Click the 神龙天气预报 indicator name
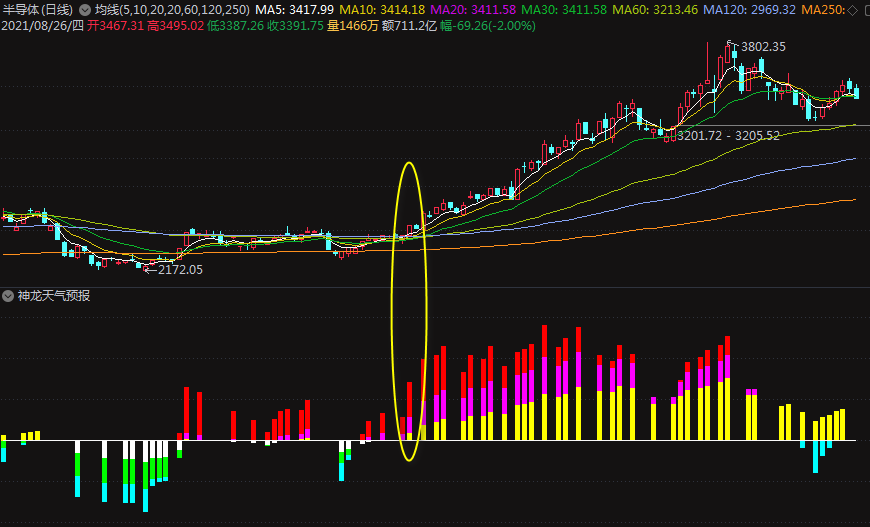This screenshot has width=870, height=527. [x=54, y=296]
